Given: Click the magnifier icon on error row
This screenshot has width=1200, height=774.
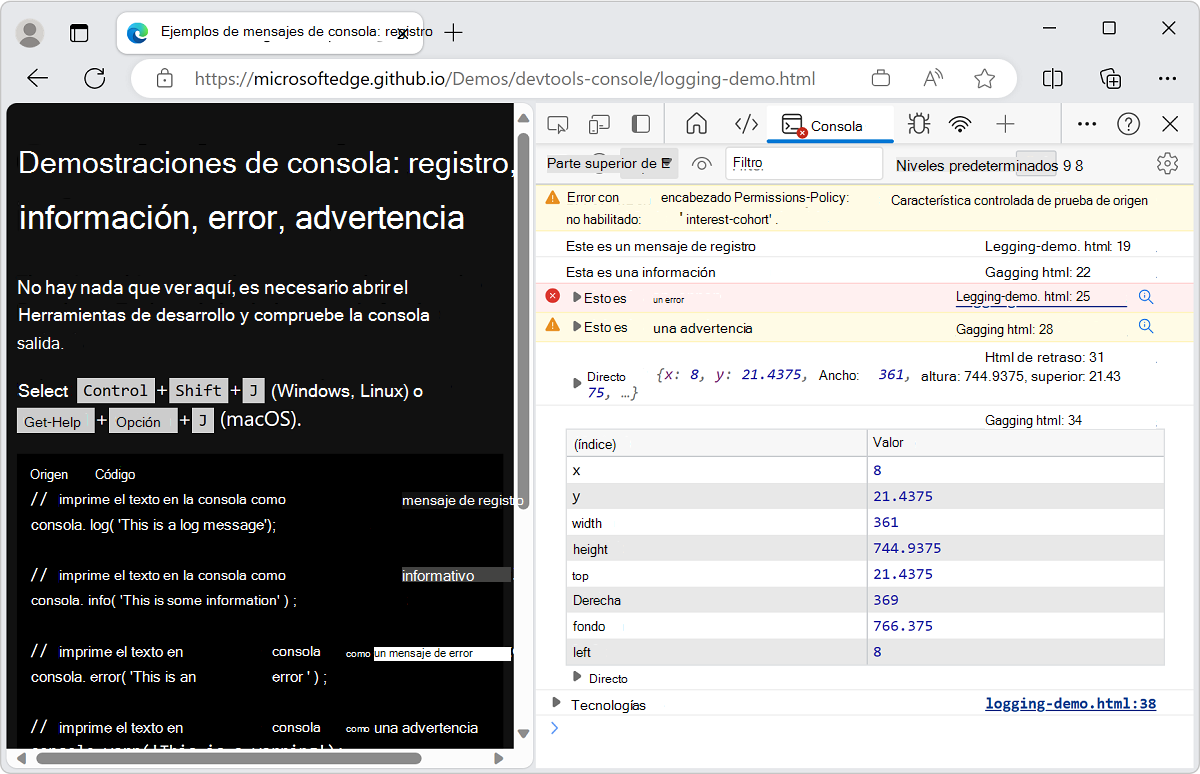Looking at the screenshot, I should [x=1146, y=297].
